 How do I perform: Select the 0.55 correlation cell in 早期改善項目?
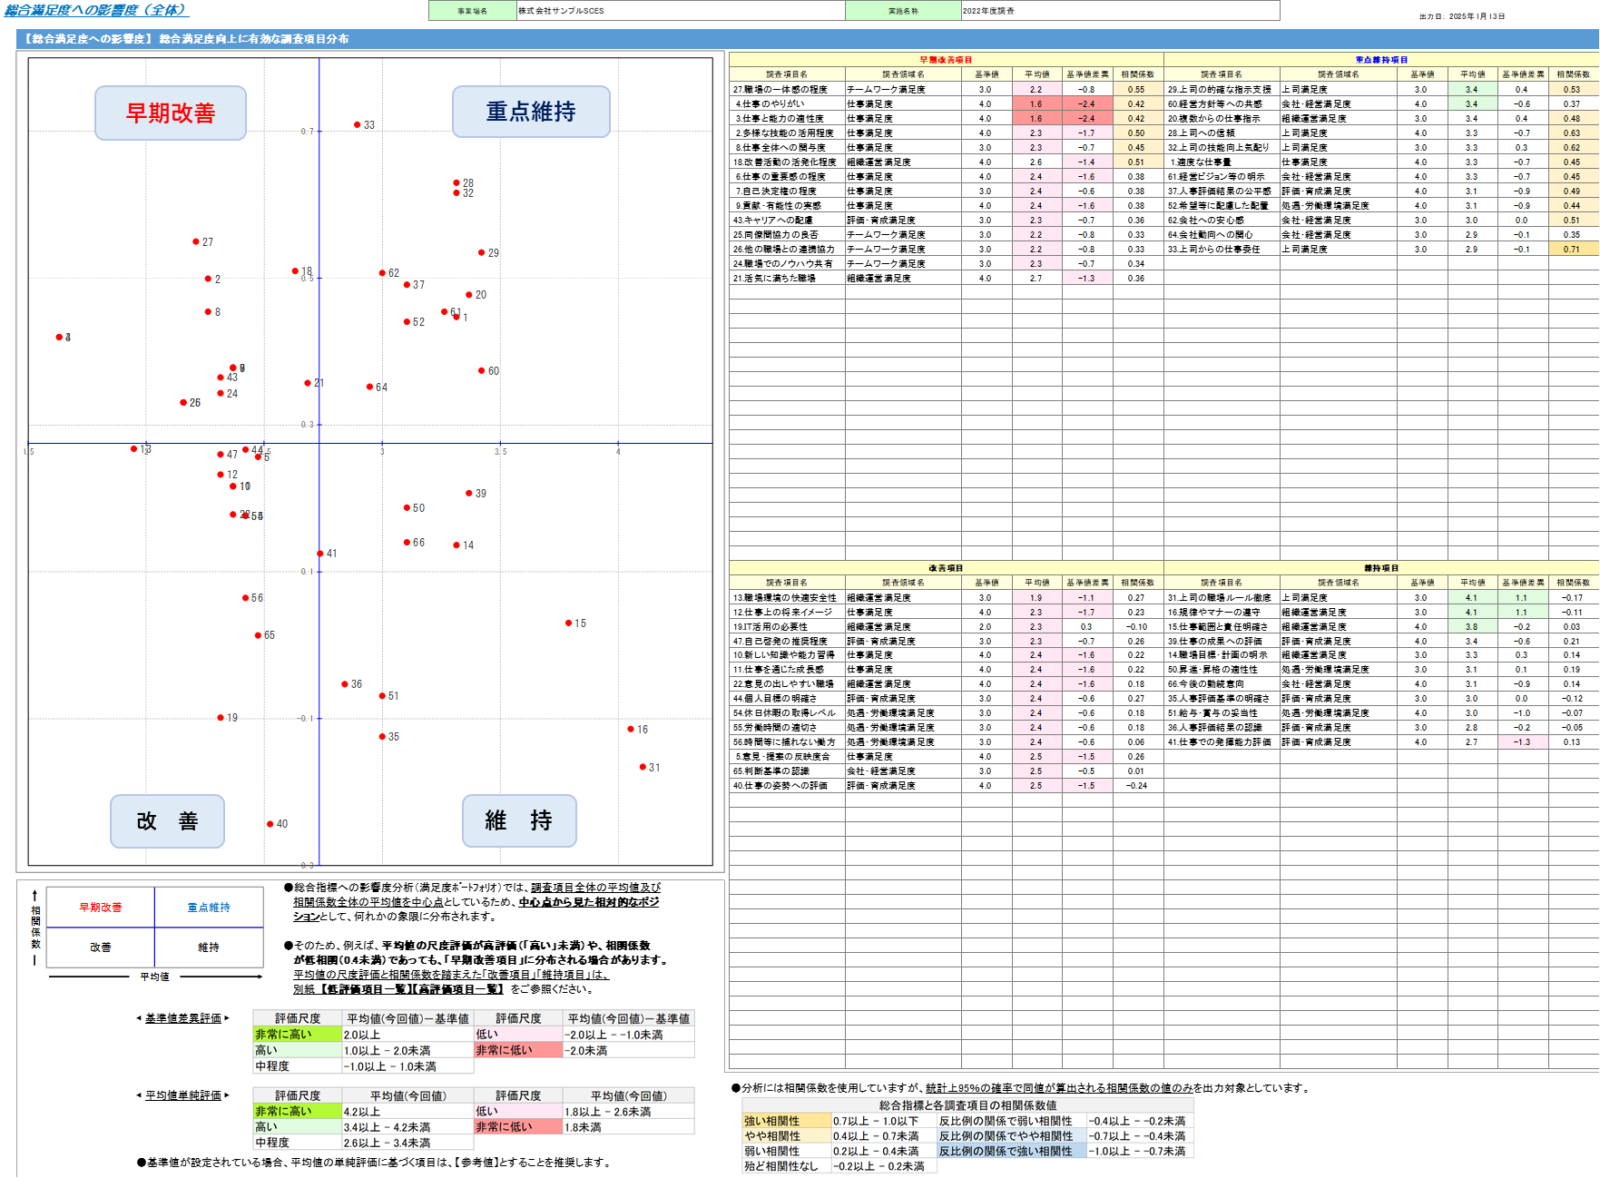1137,89
